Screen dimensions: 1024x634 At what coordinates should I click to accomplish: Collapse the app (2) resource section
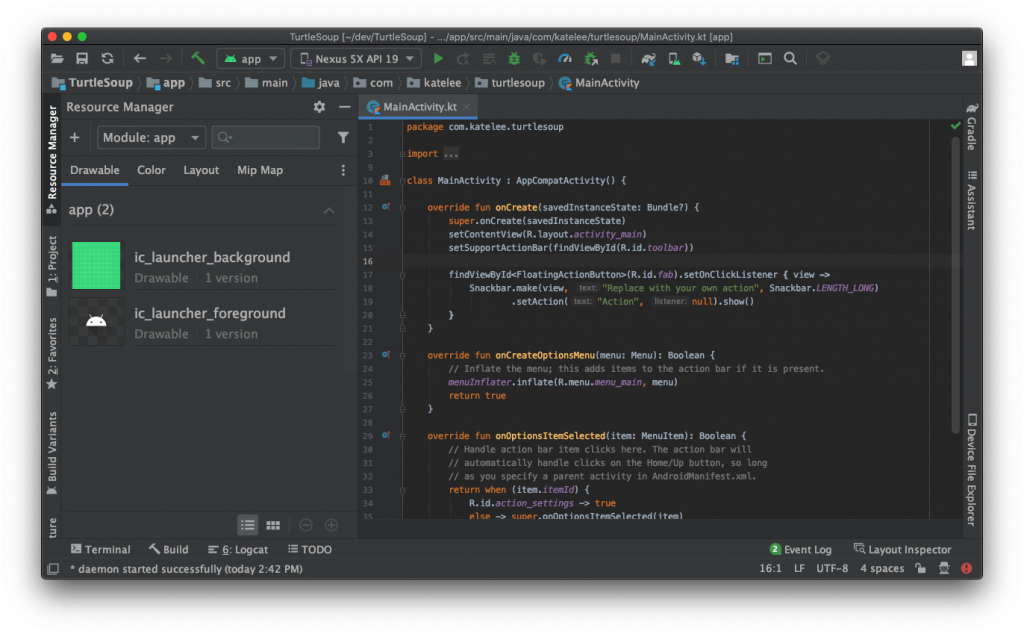click(x=329, y=211)
